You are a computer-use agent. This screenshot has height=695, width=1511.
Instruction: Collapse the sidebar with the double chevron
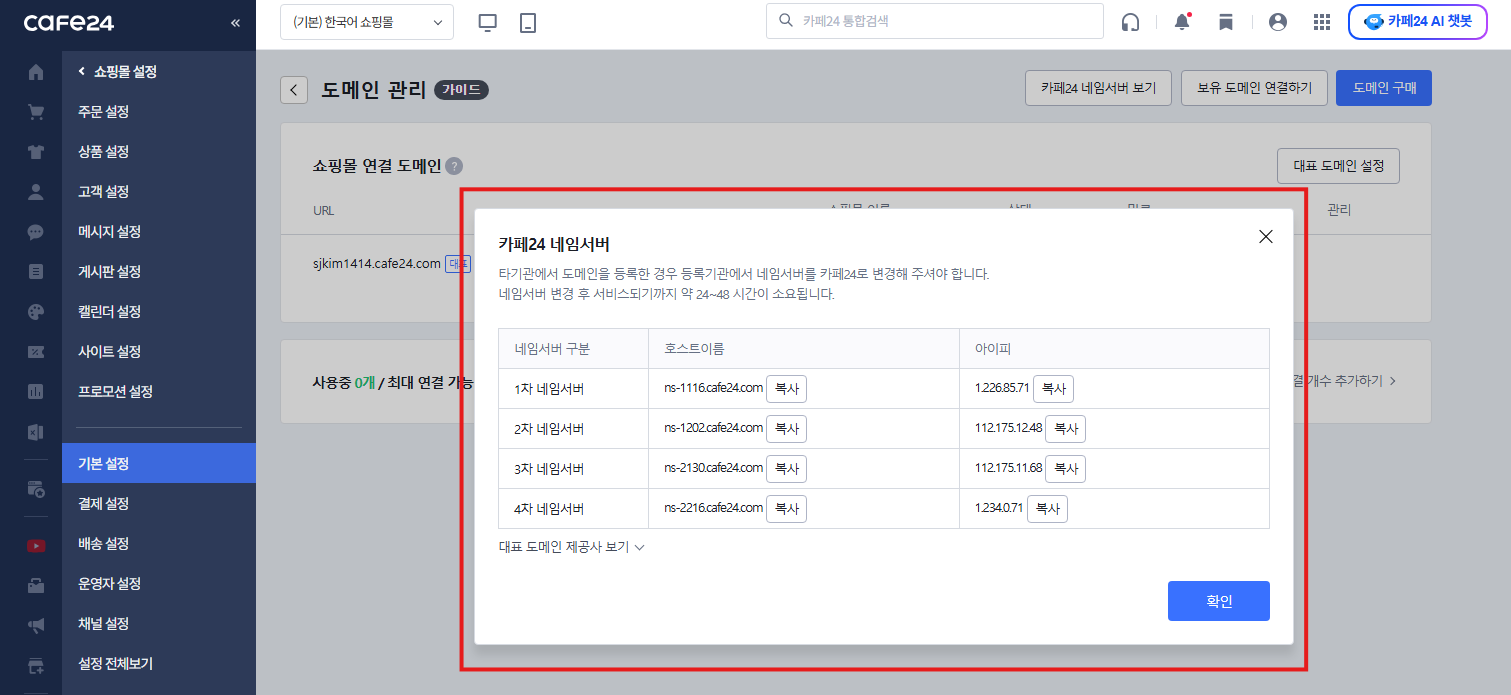pyautogui.click(x=235, y=22)
